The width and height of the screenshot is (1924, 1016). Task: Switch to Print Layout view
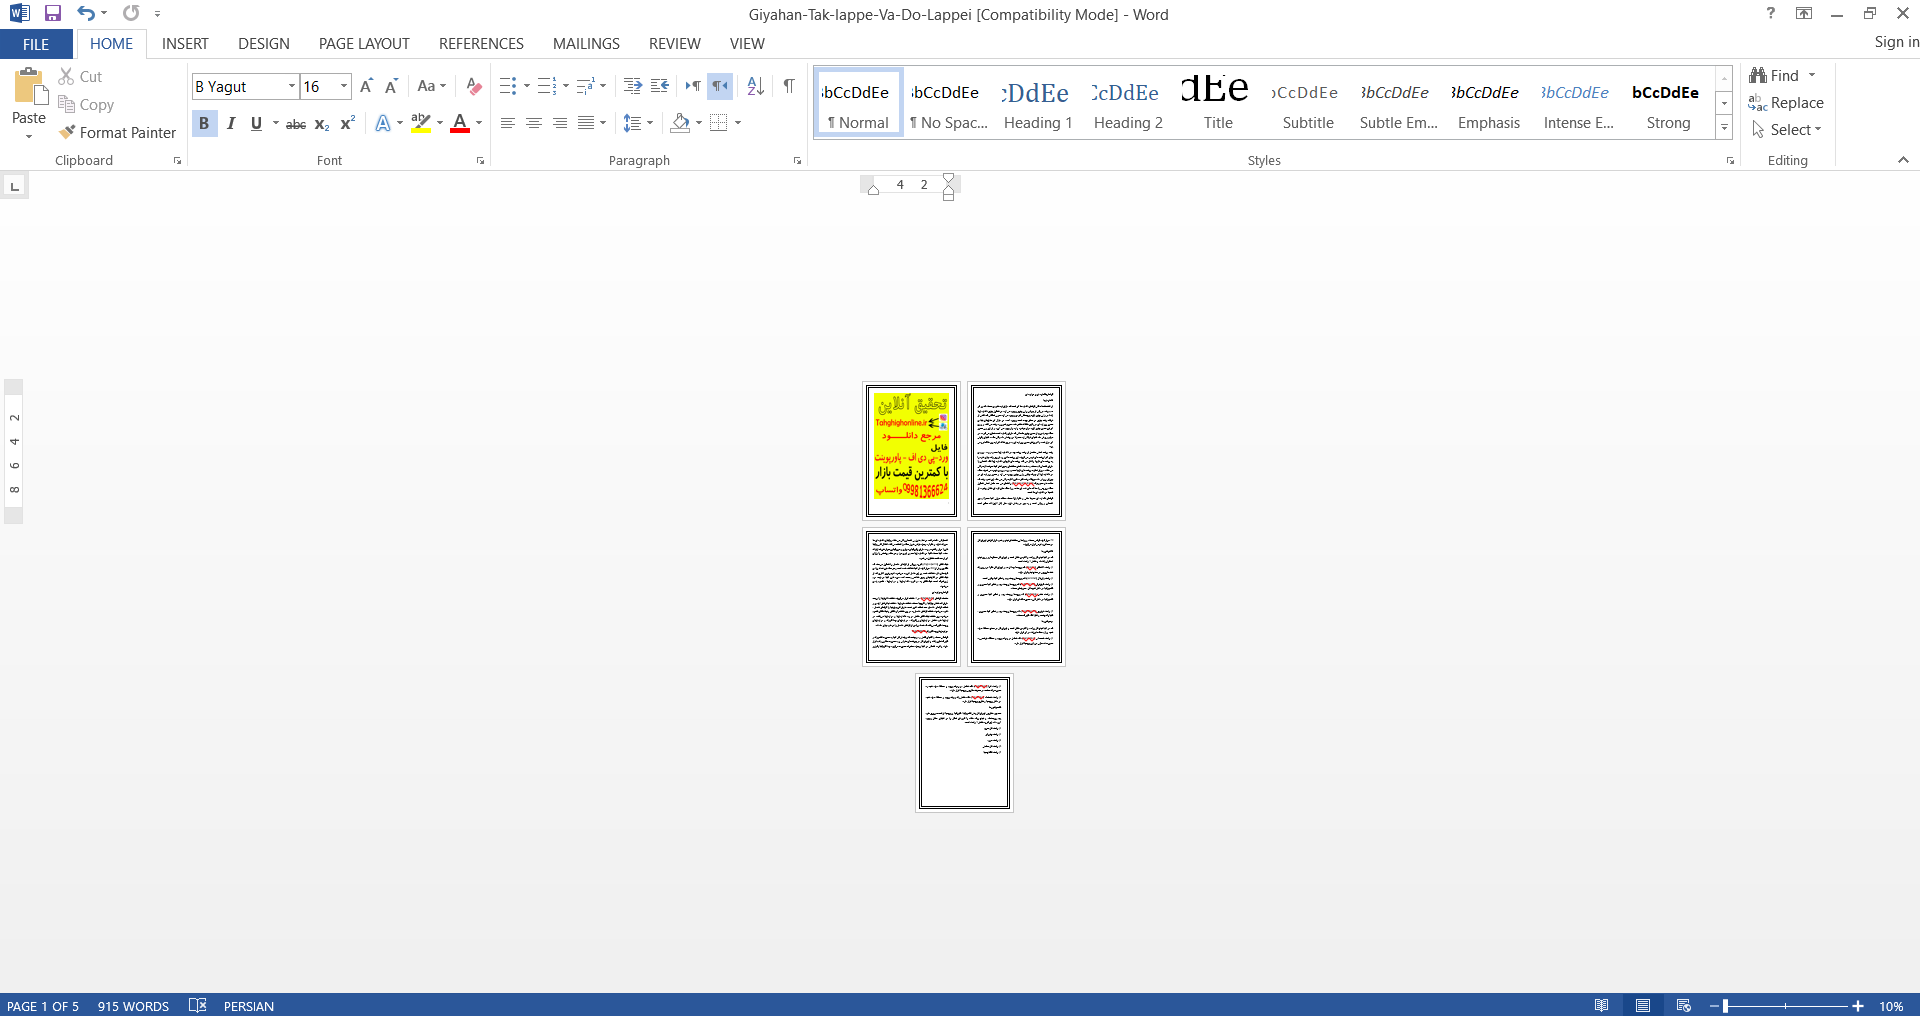click(1643, 1005)
